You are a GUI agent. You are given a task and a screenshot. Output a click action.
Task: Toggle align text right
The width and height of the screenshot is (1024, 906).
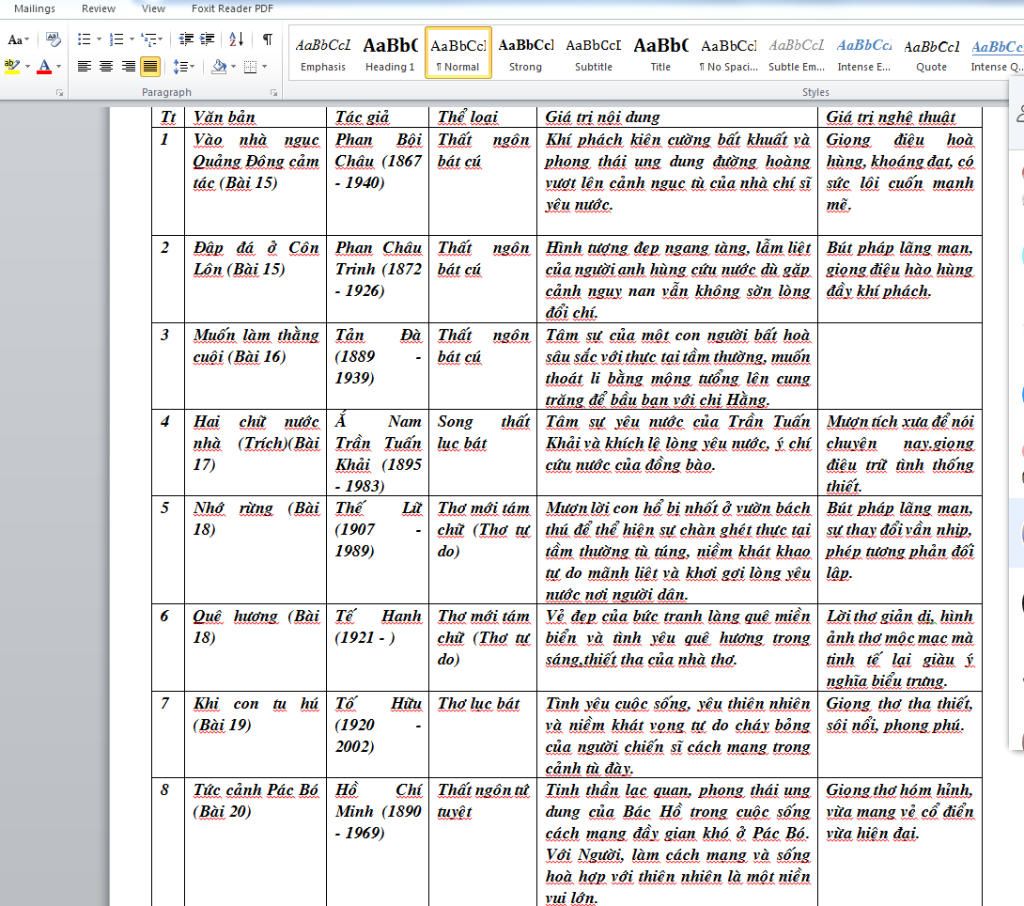[x=128, y=66]
